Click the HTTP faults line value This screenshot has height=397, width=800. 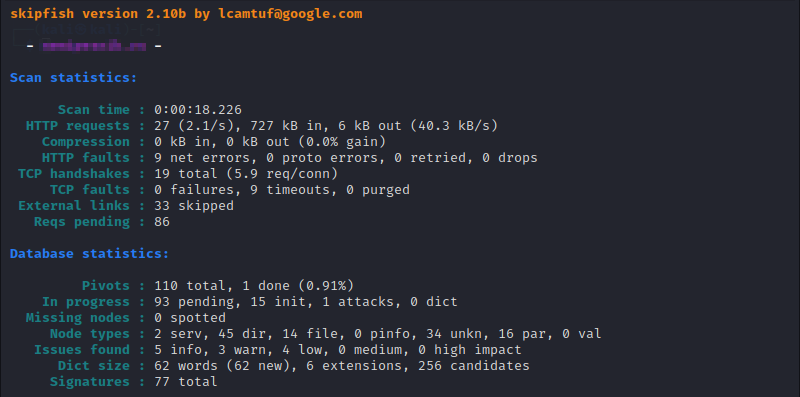click(x=346, y=158)
